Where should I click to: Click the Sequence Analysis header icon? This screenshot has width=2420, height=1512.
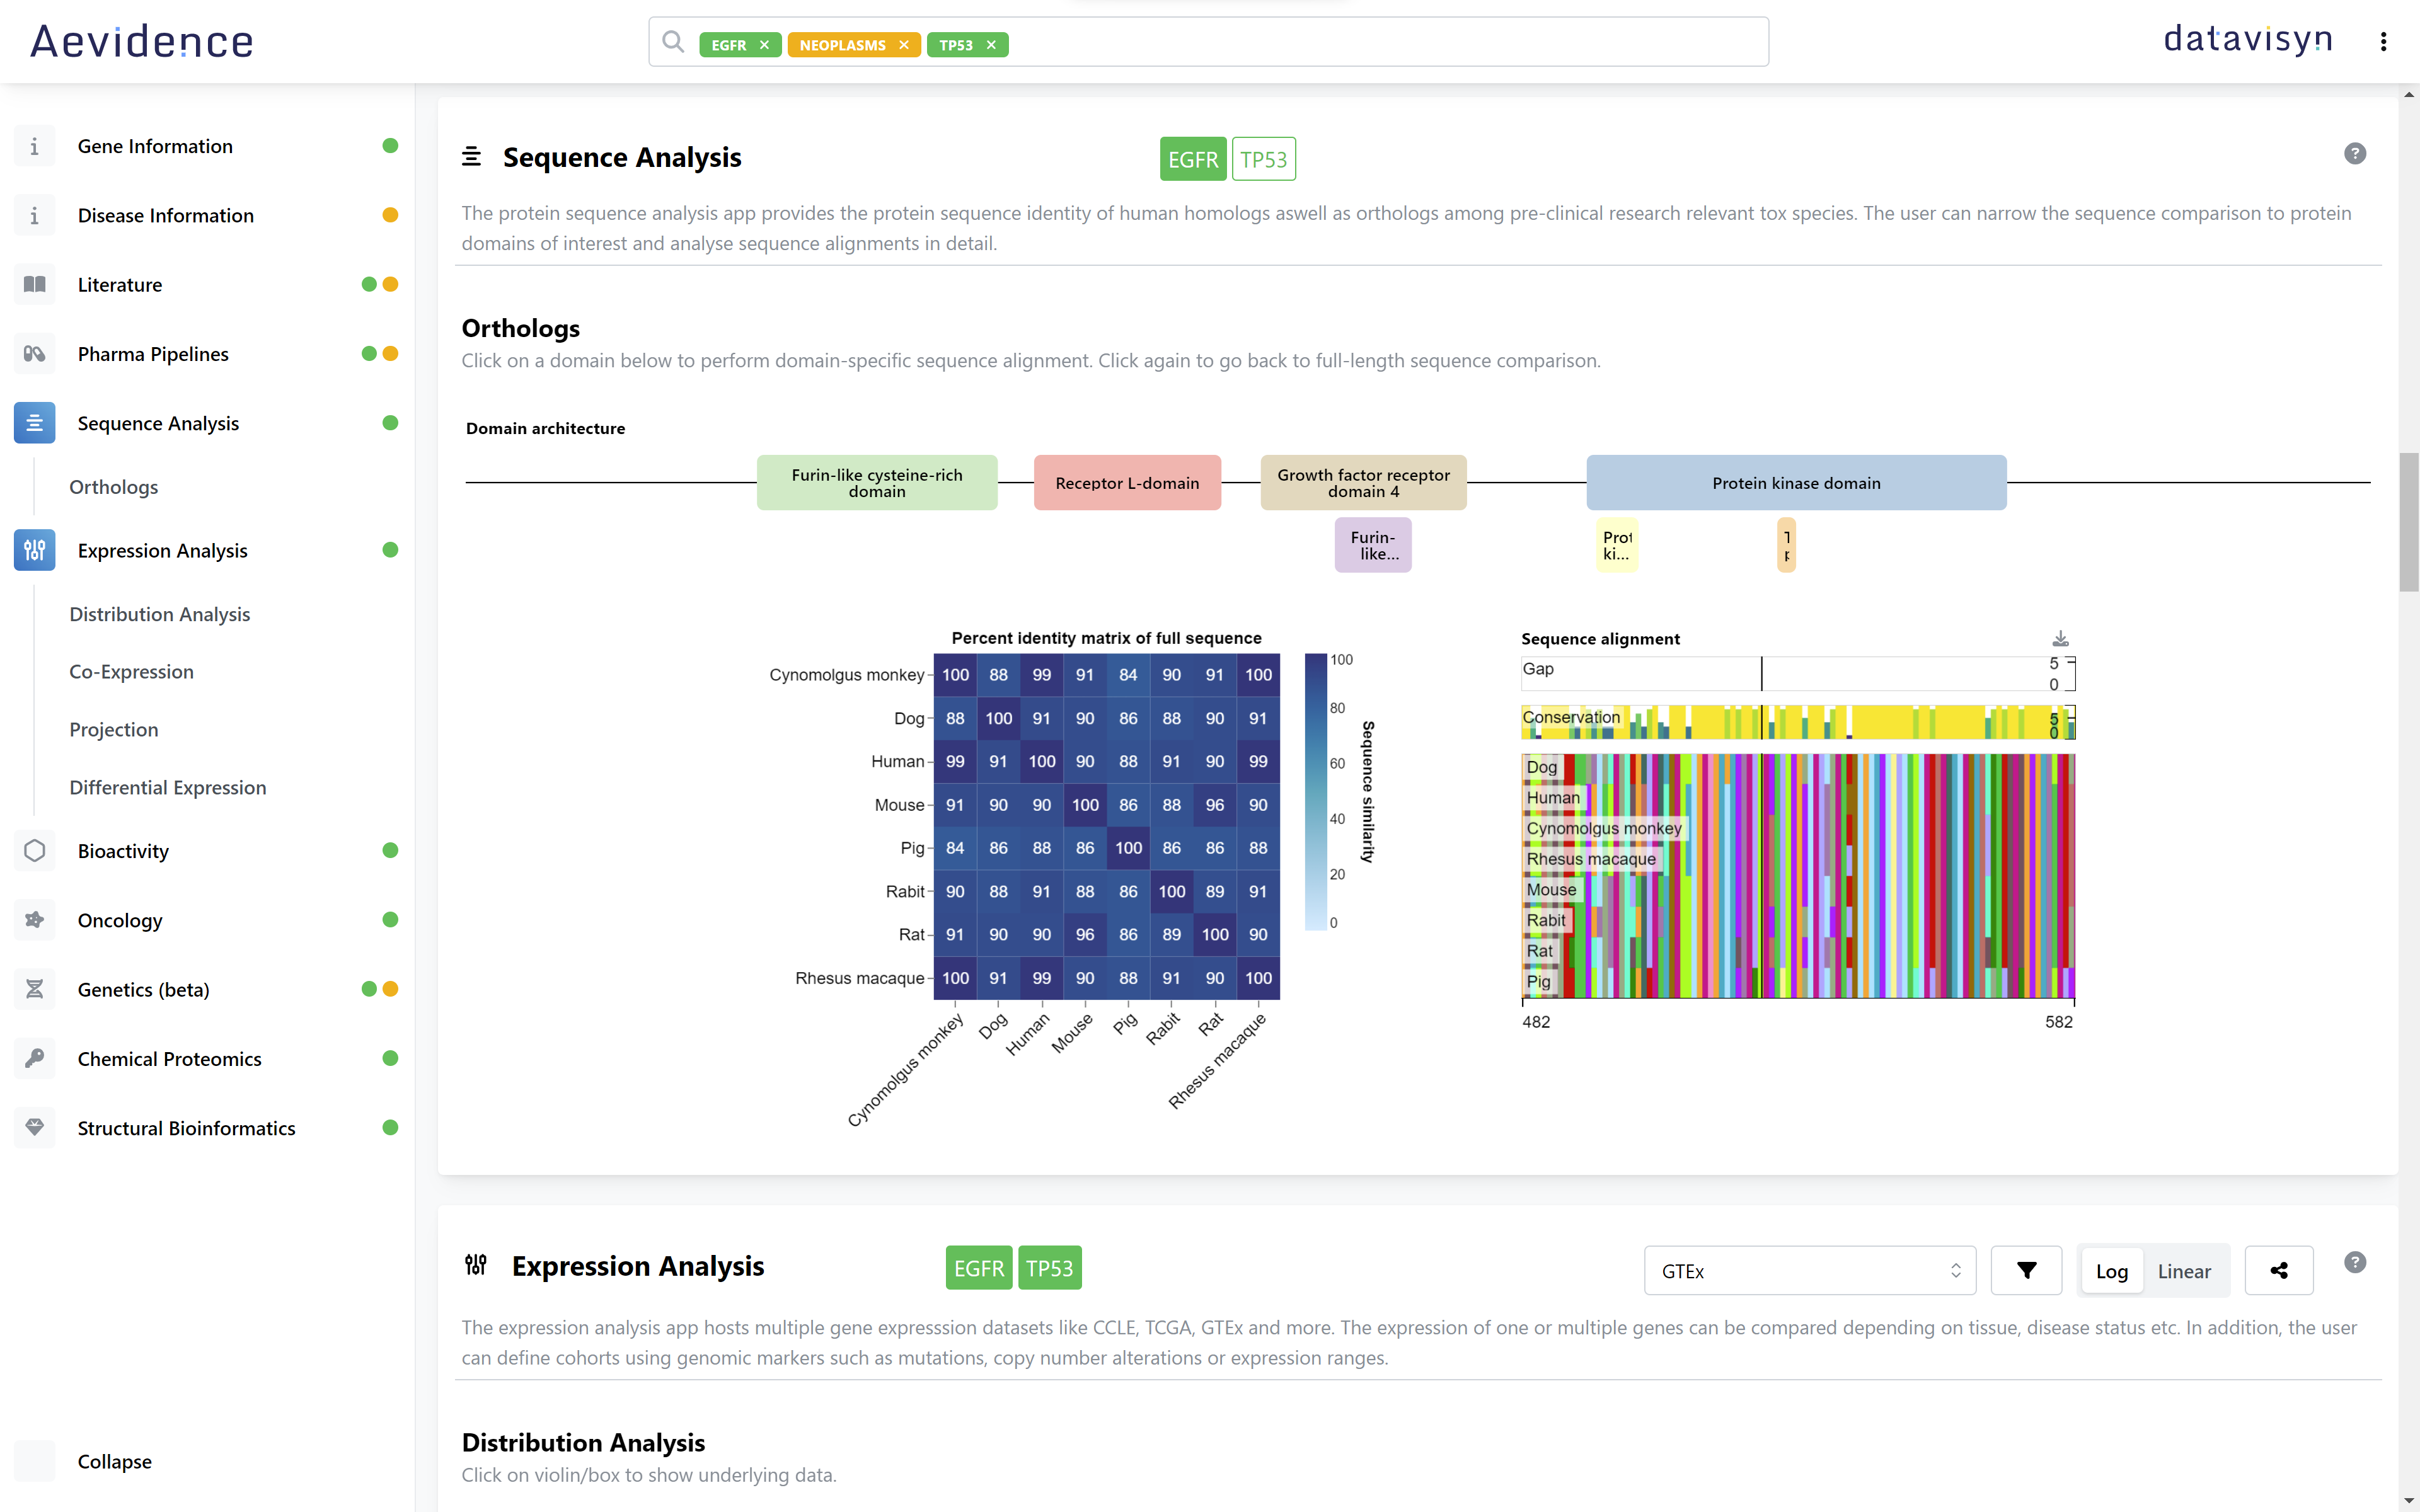coord(472,157)
